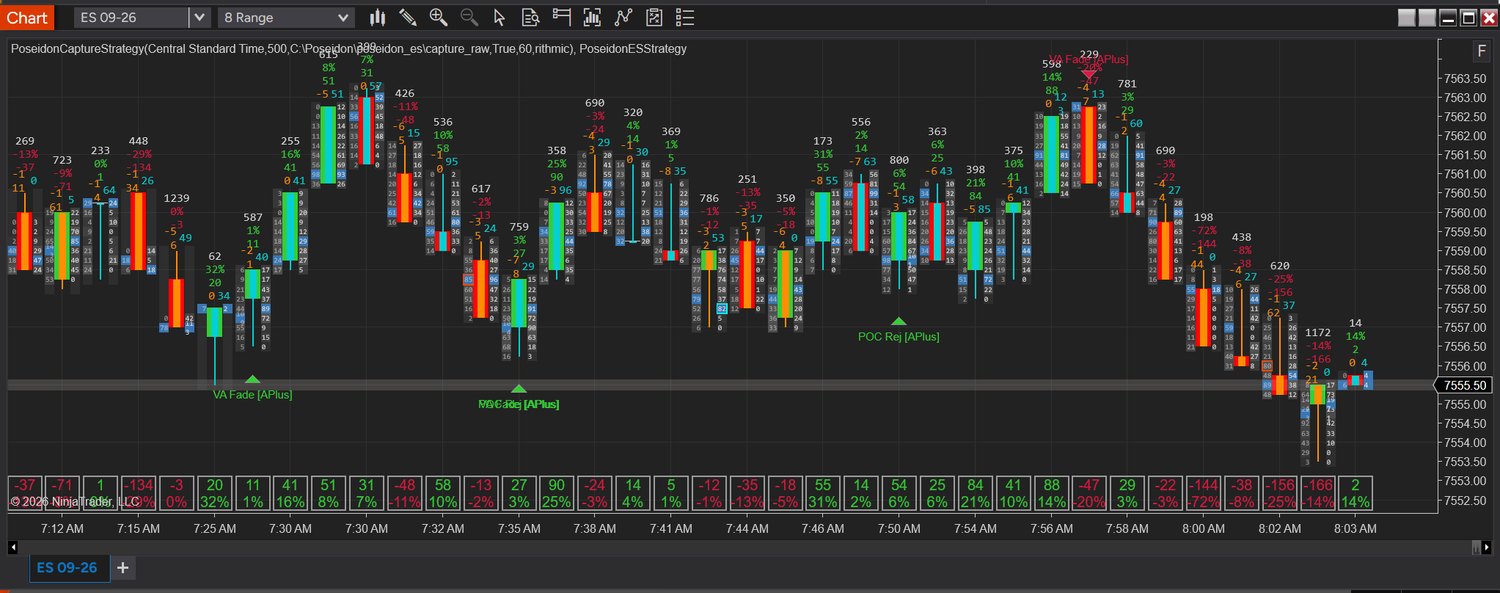Click the -37 delta cell
Screen dimensions: 1500x593
(24, 492)
